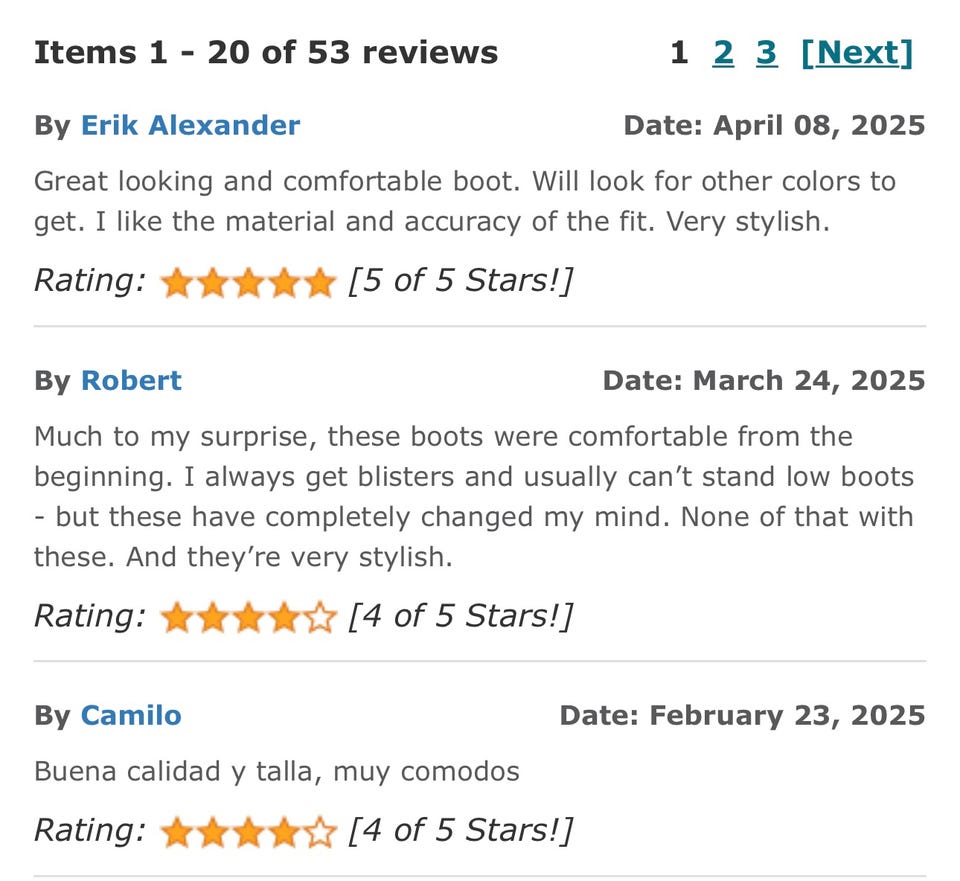Click the "Items 1 - 20 of 53 reviews" heading
Image resolution: width=960 pixels, height=881 pixels.
tap(266, 52)
